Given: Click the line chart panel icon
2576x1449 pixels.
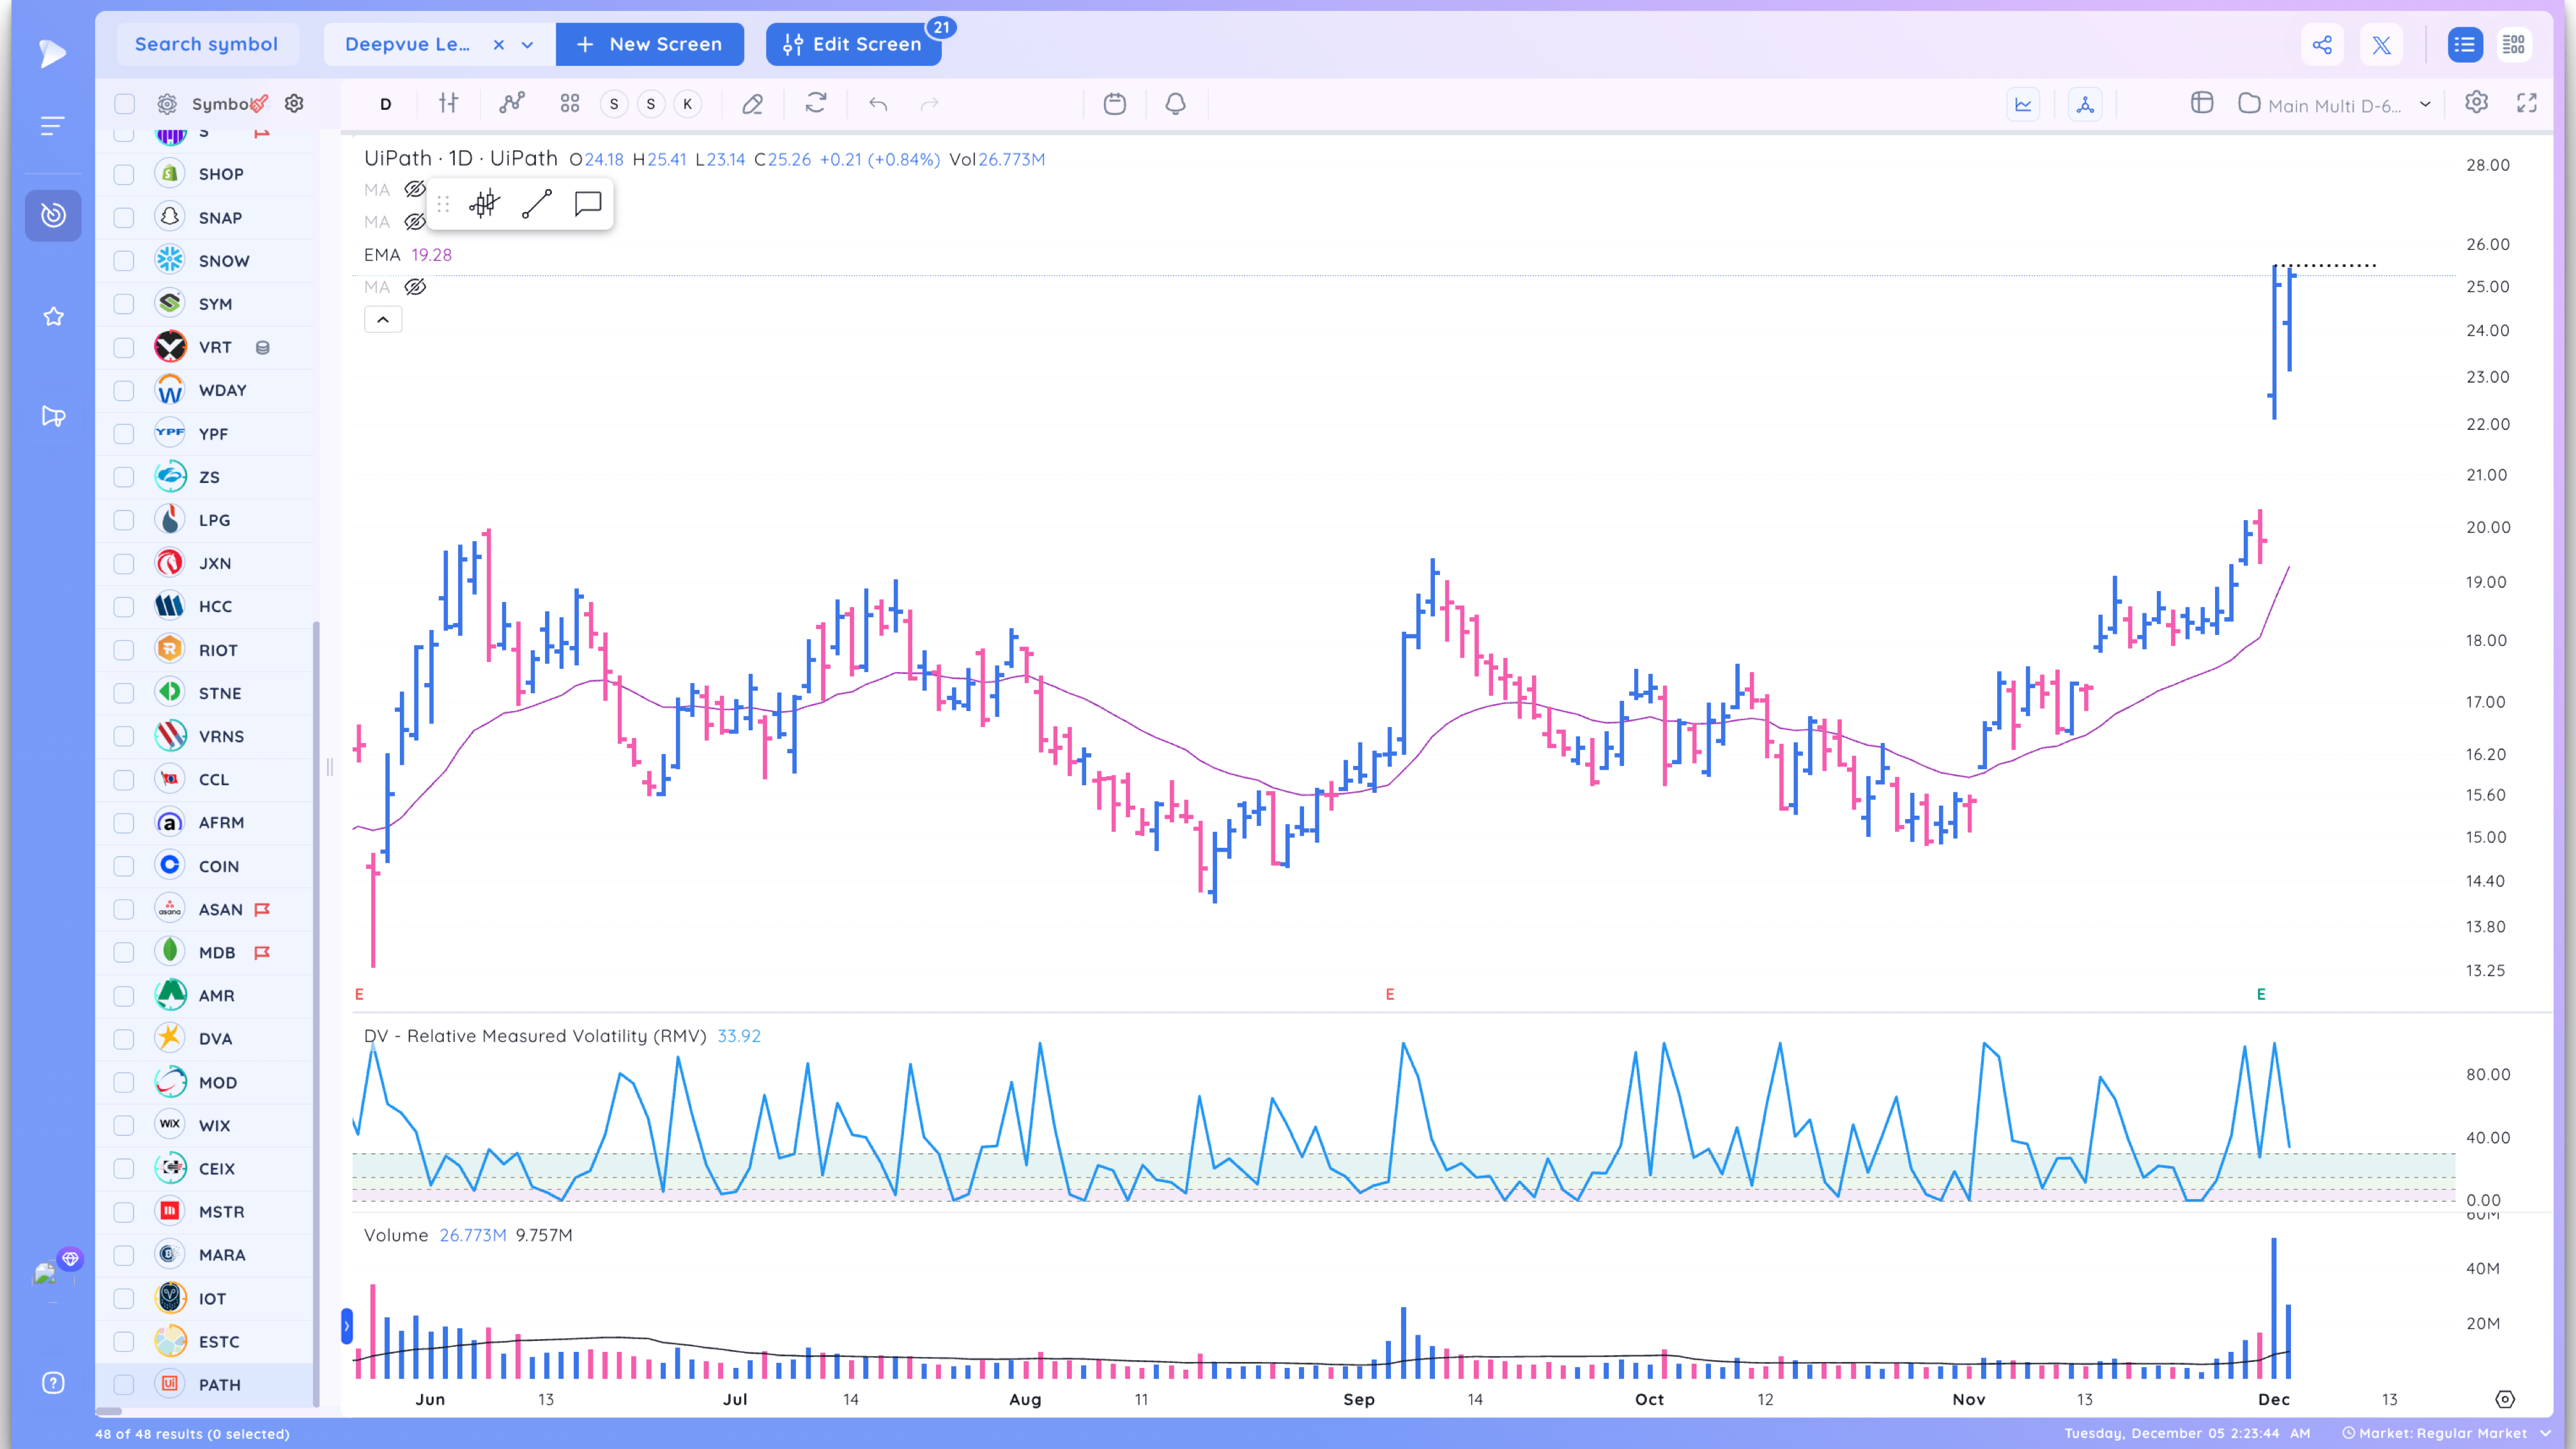Looking at the screenshot, I should (x=2023, y=104).
